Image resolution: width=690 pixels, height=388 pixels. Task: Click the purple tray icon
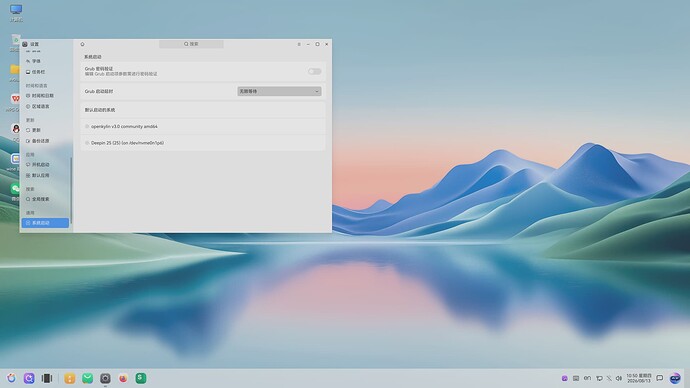tap(565, 378)
